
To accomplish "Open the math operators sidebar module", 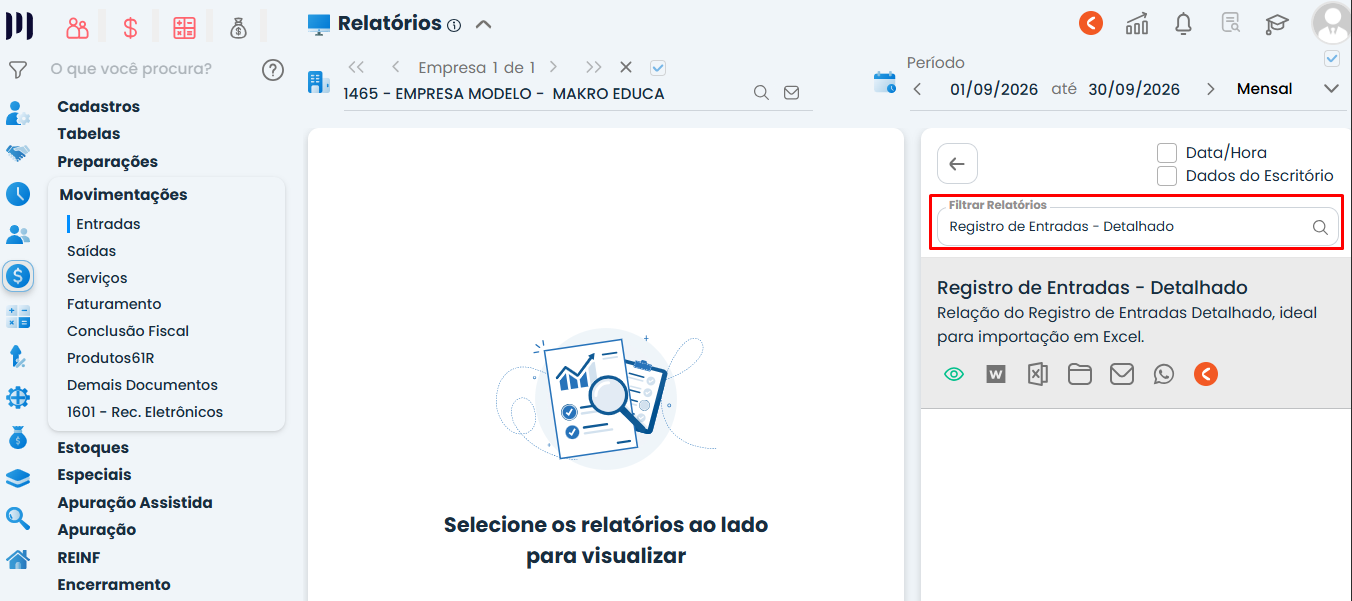I will 18,316.
